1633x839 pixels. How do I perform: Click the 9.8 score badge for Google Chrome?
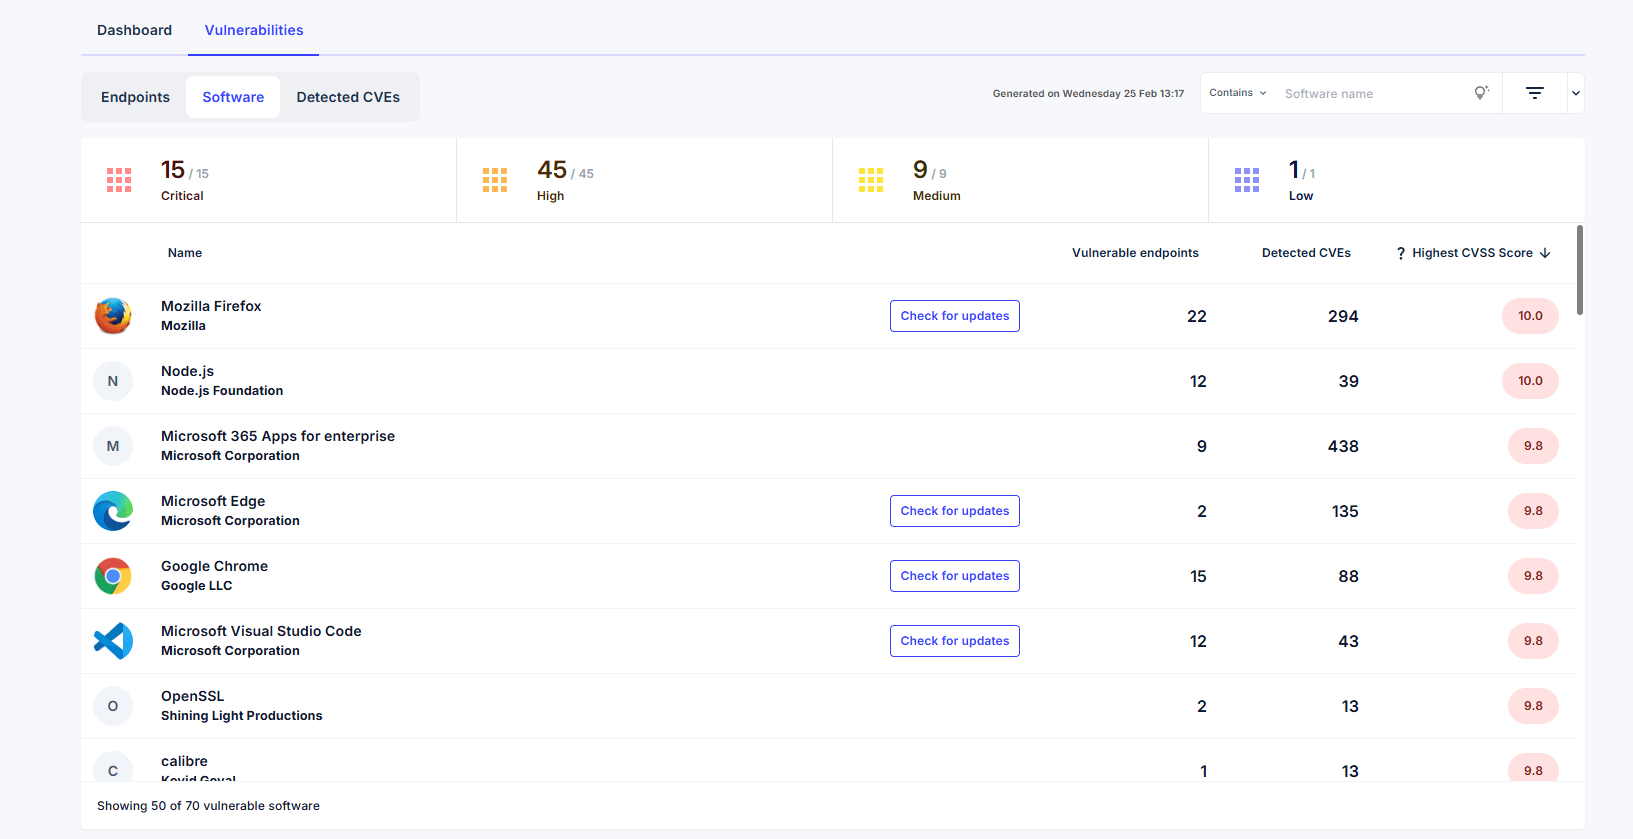point(1533,576)
